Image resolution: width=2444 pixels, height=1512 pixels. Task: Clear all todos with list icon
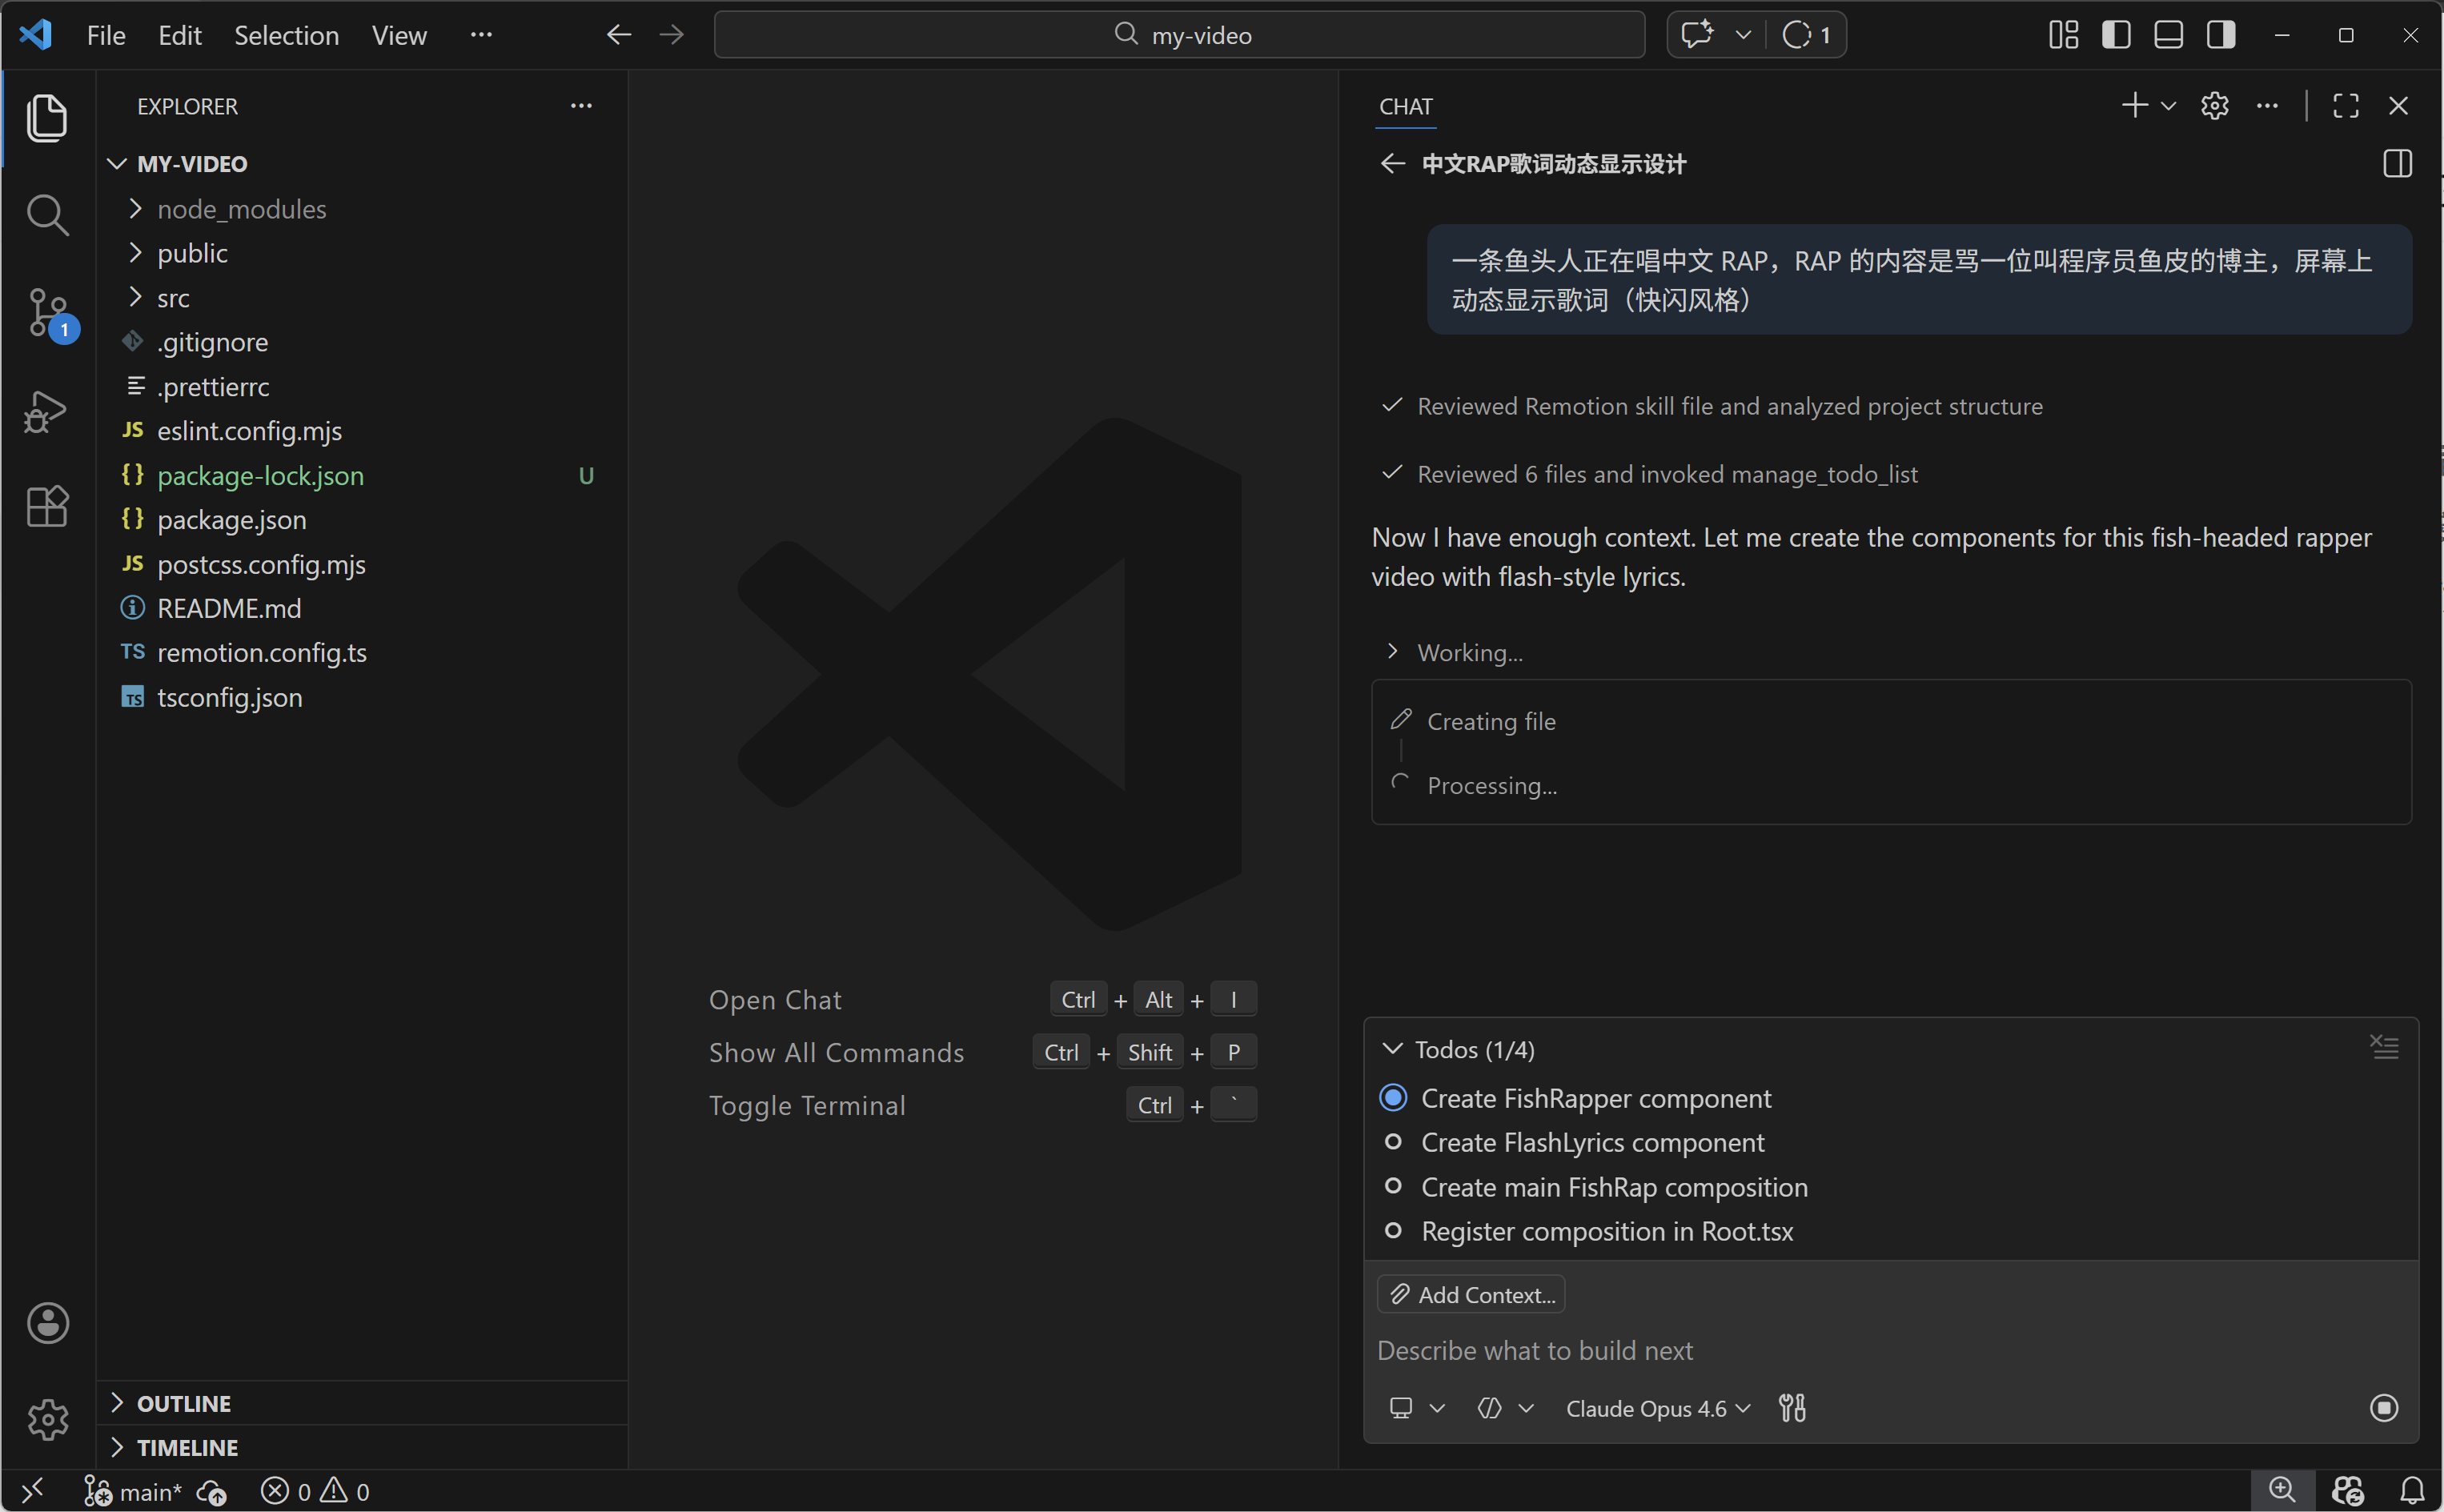point(2384,1047)
